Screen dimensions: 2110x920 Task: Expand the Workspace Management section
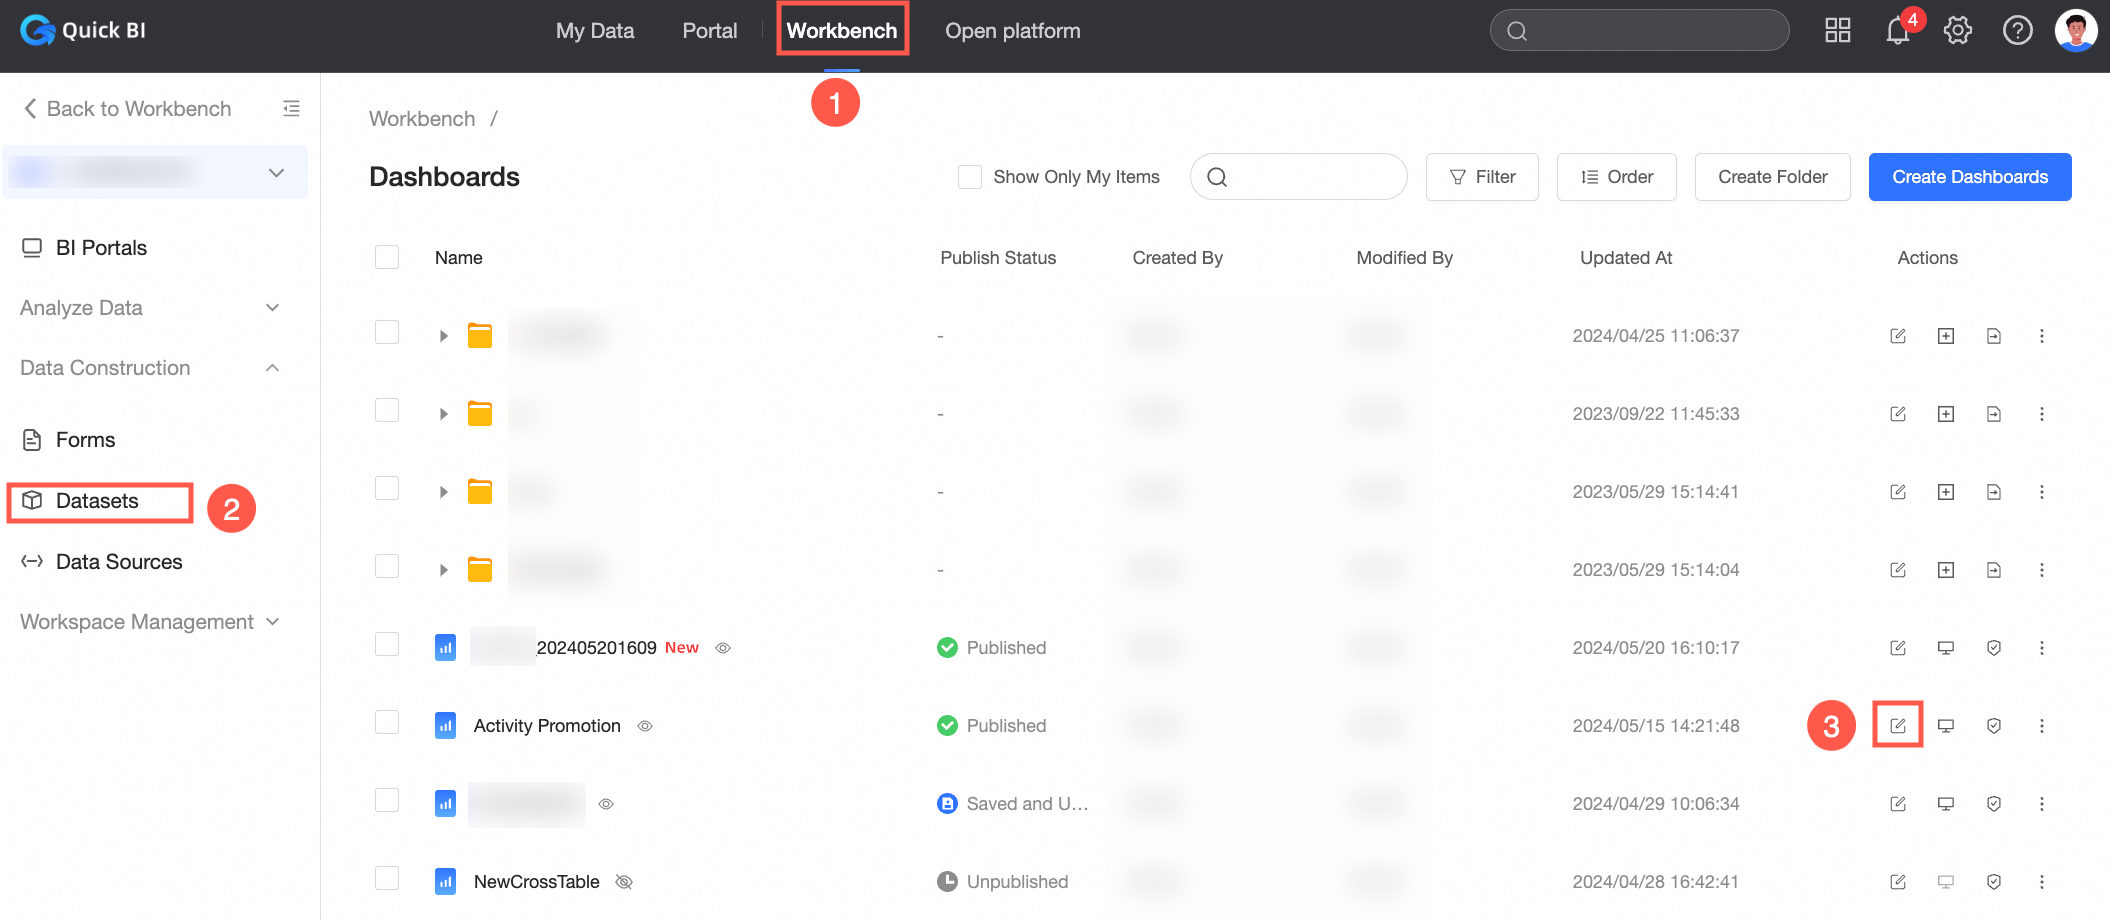click(150, 622)
